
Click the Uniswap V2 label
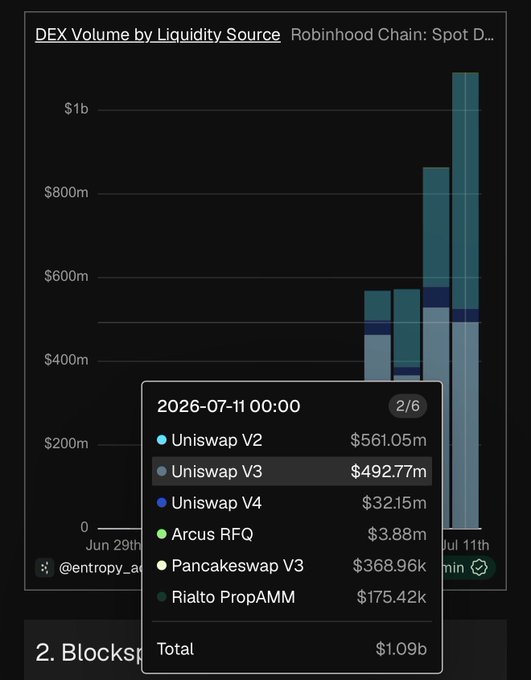pos(216,440)
